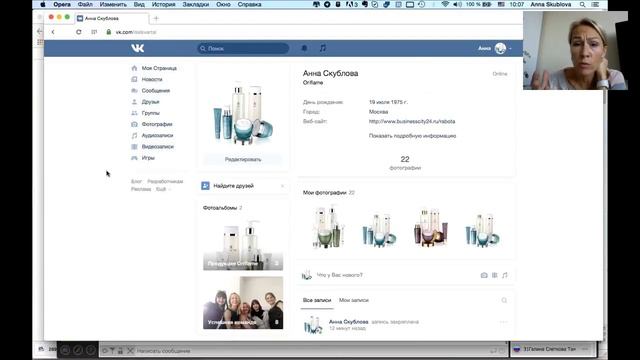Open post options three dots menu
The image size is (640, 360).
[x=503, y=322]
